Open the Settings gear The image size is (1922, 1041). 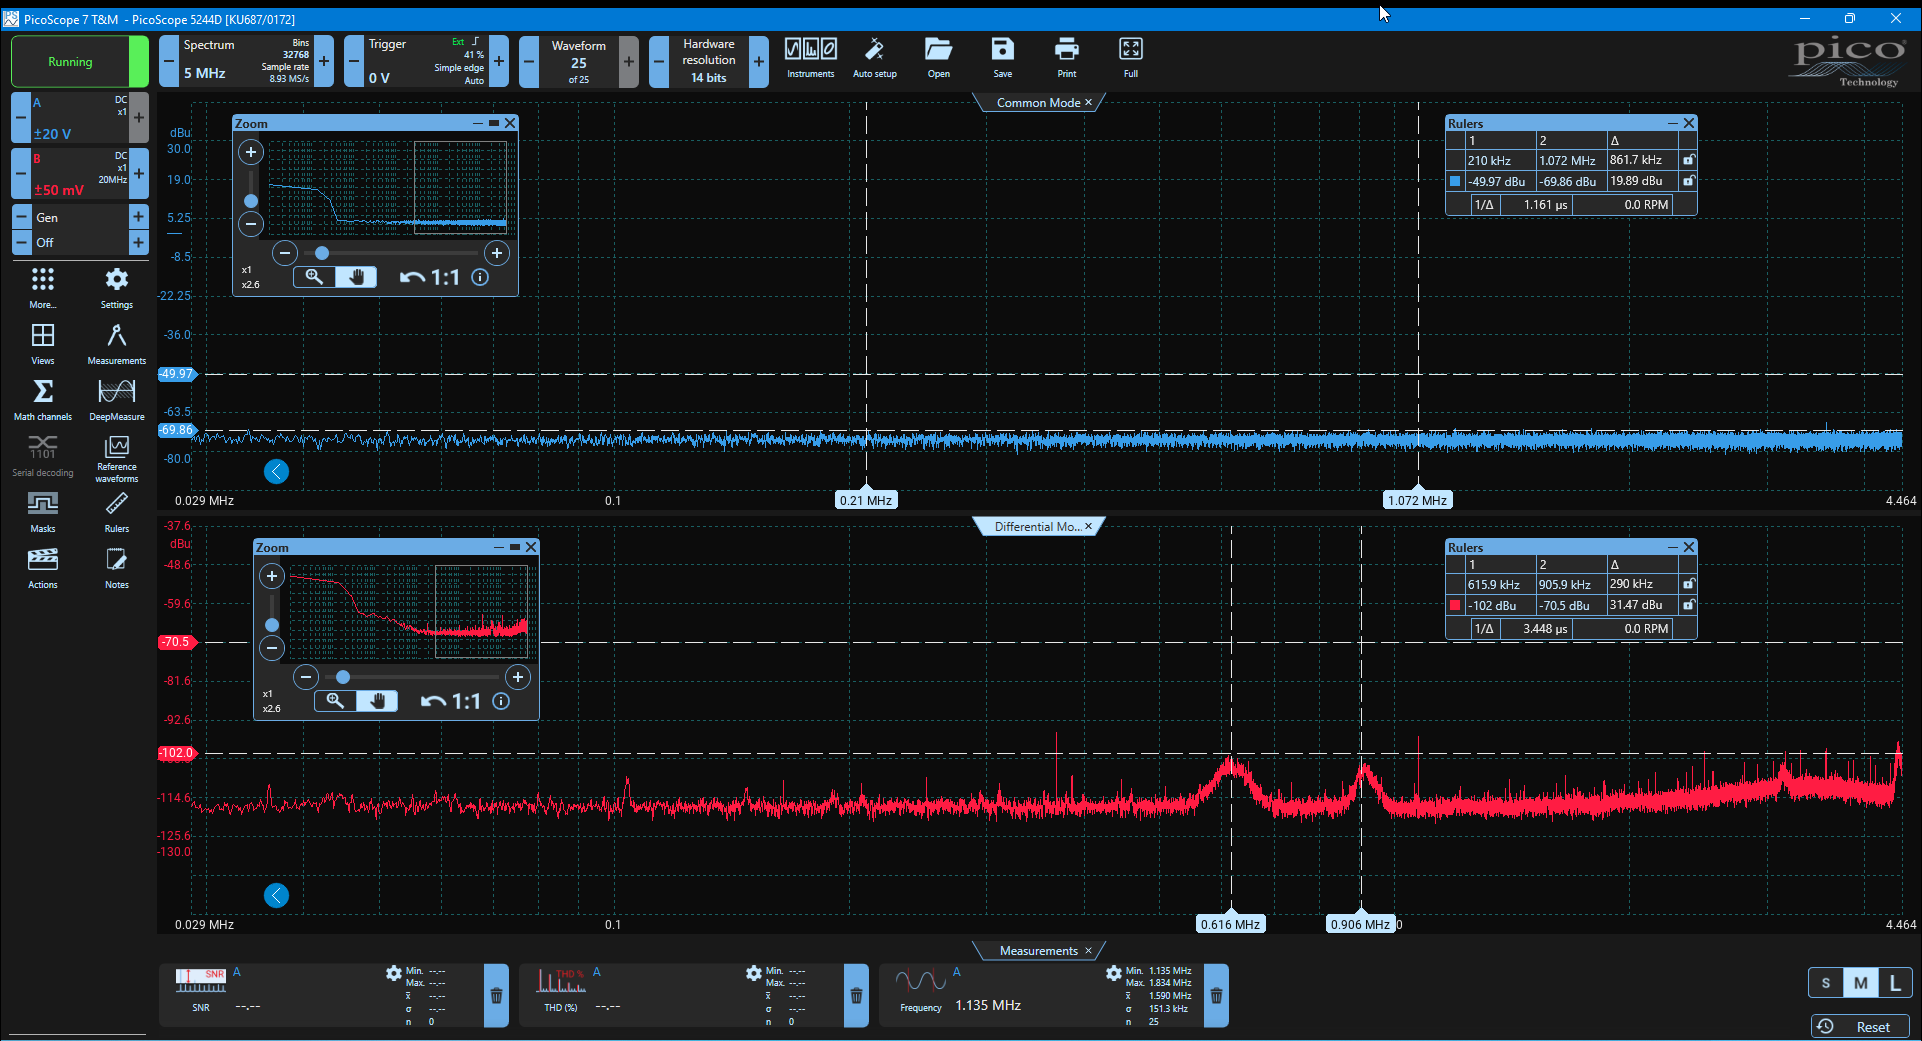point(117,288)
